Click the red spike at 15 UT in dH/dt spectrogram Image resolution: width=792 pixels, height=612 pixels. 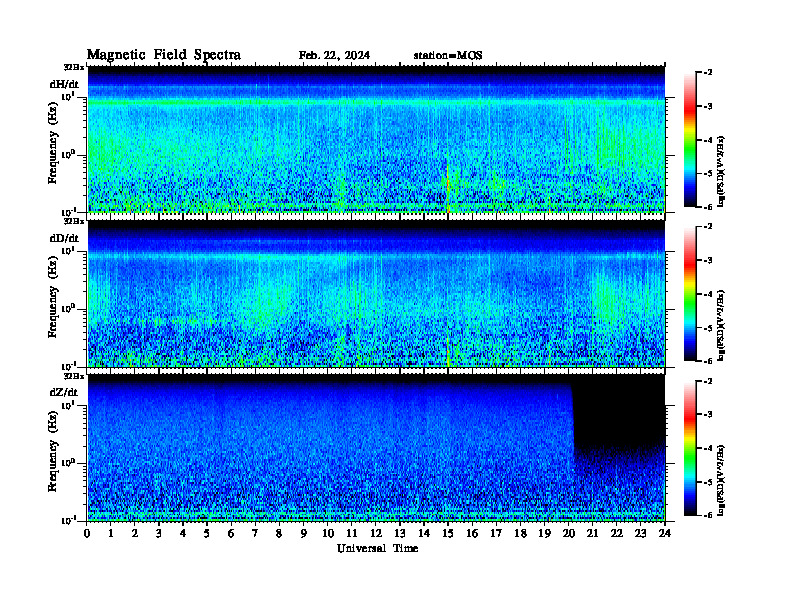448,189
